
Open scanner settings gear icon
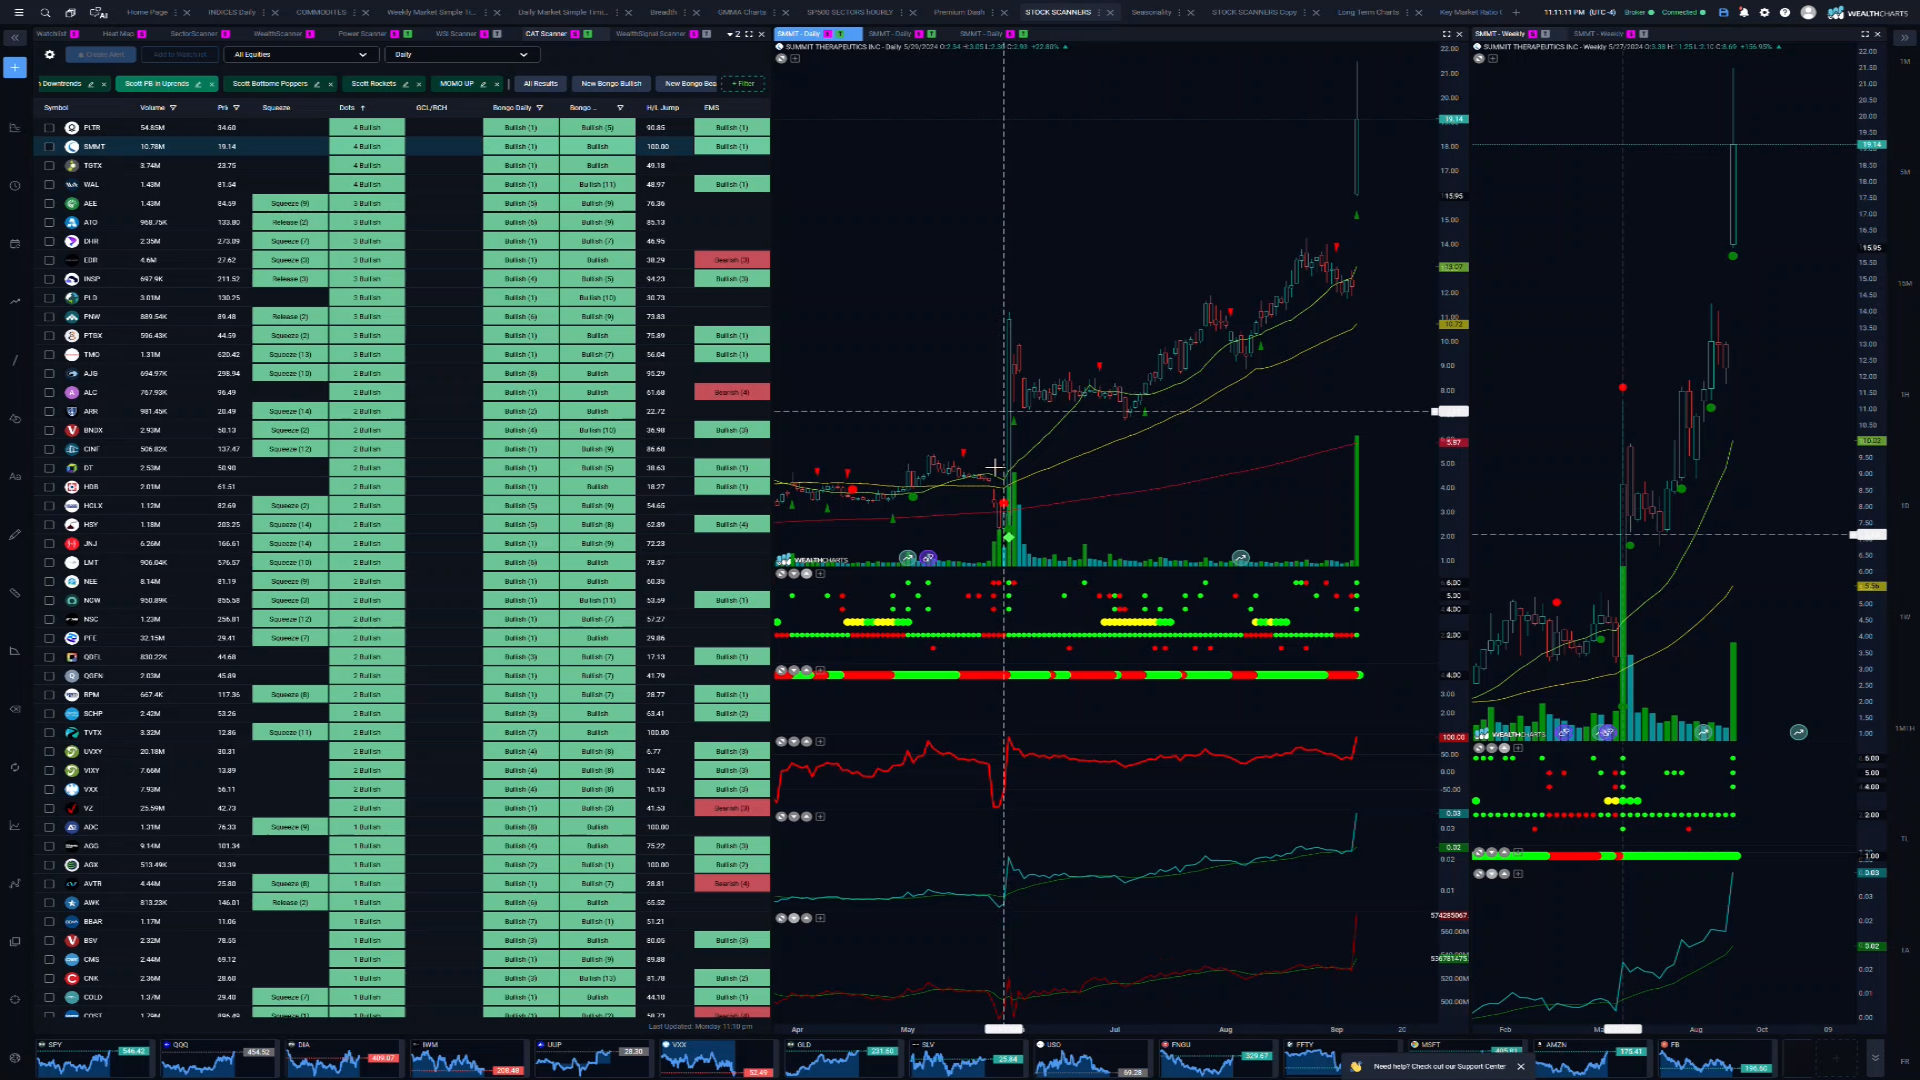(49, 55)
